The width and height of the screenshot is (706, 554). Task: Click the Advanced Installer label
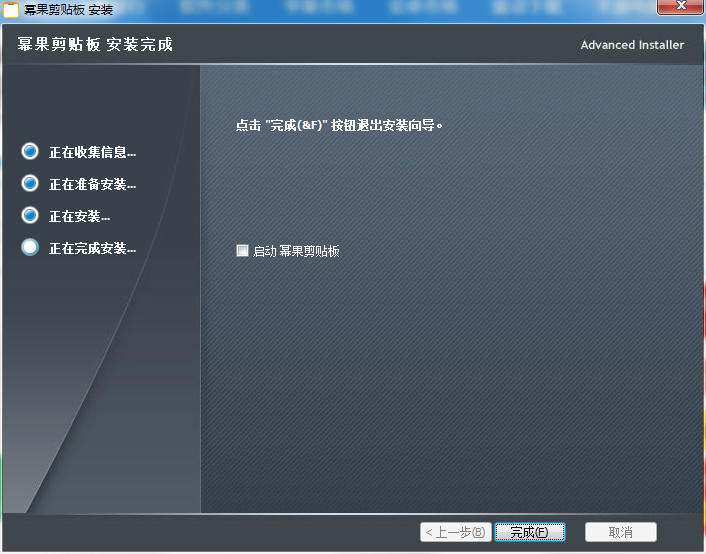(x=632, y=45)
